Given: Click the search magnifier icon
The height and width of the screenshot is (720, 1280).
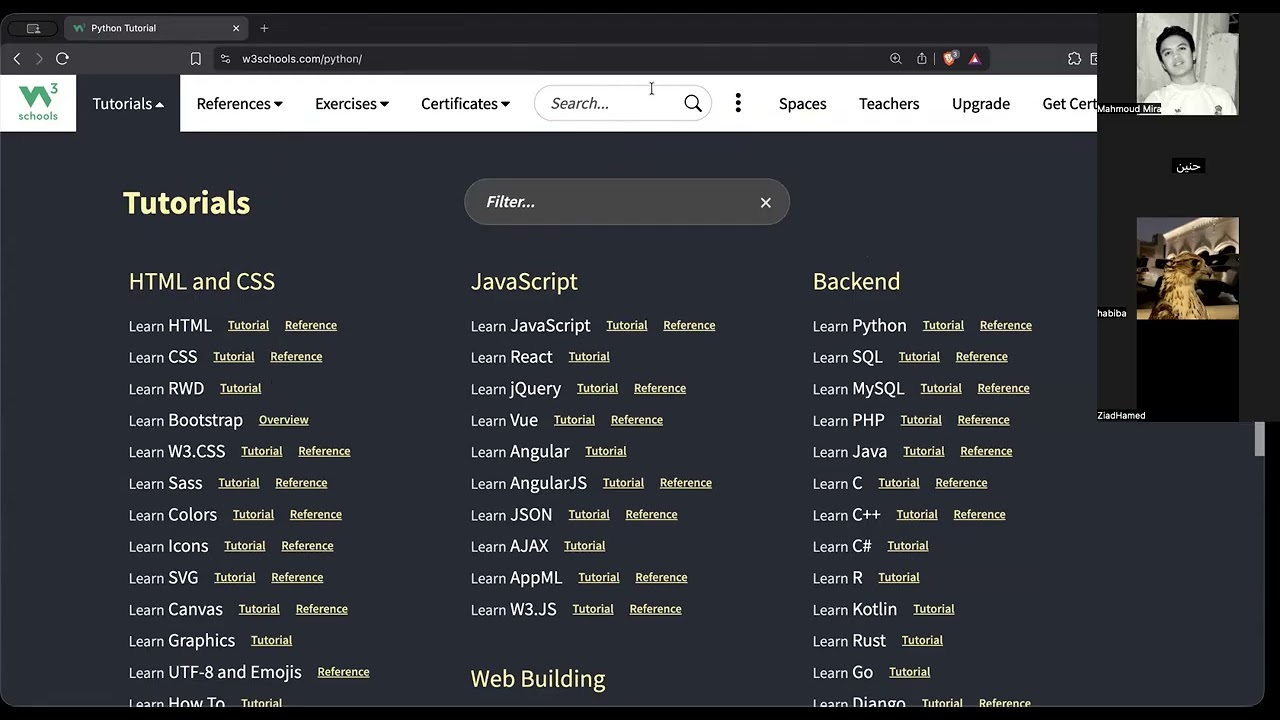Looking at the screenshot, I should click(693, 103).
